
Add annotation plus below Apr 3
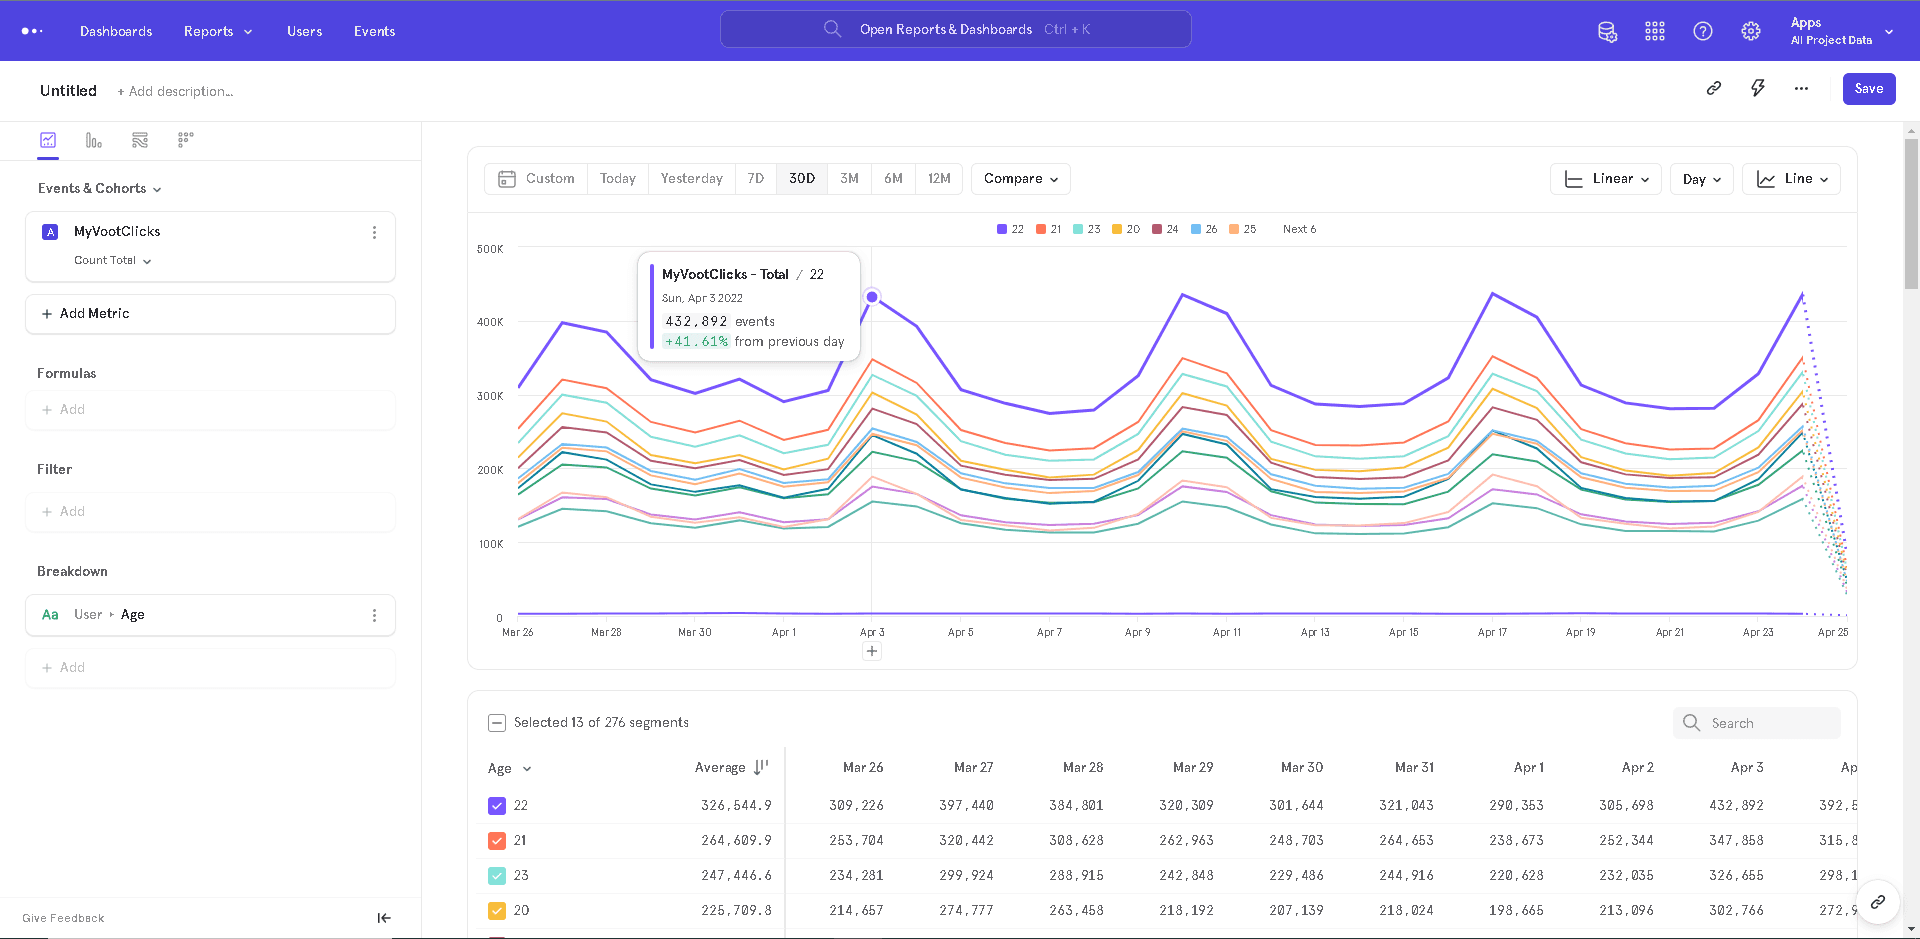click(872, 651)
